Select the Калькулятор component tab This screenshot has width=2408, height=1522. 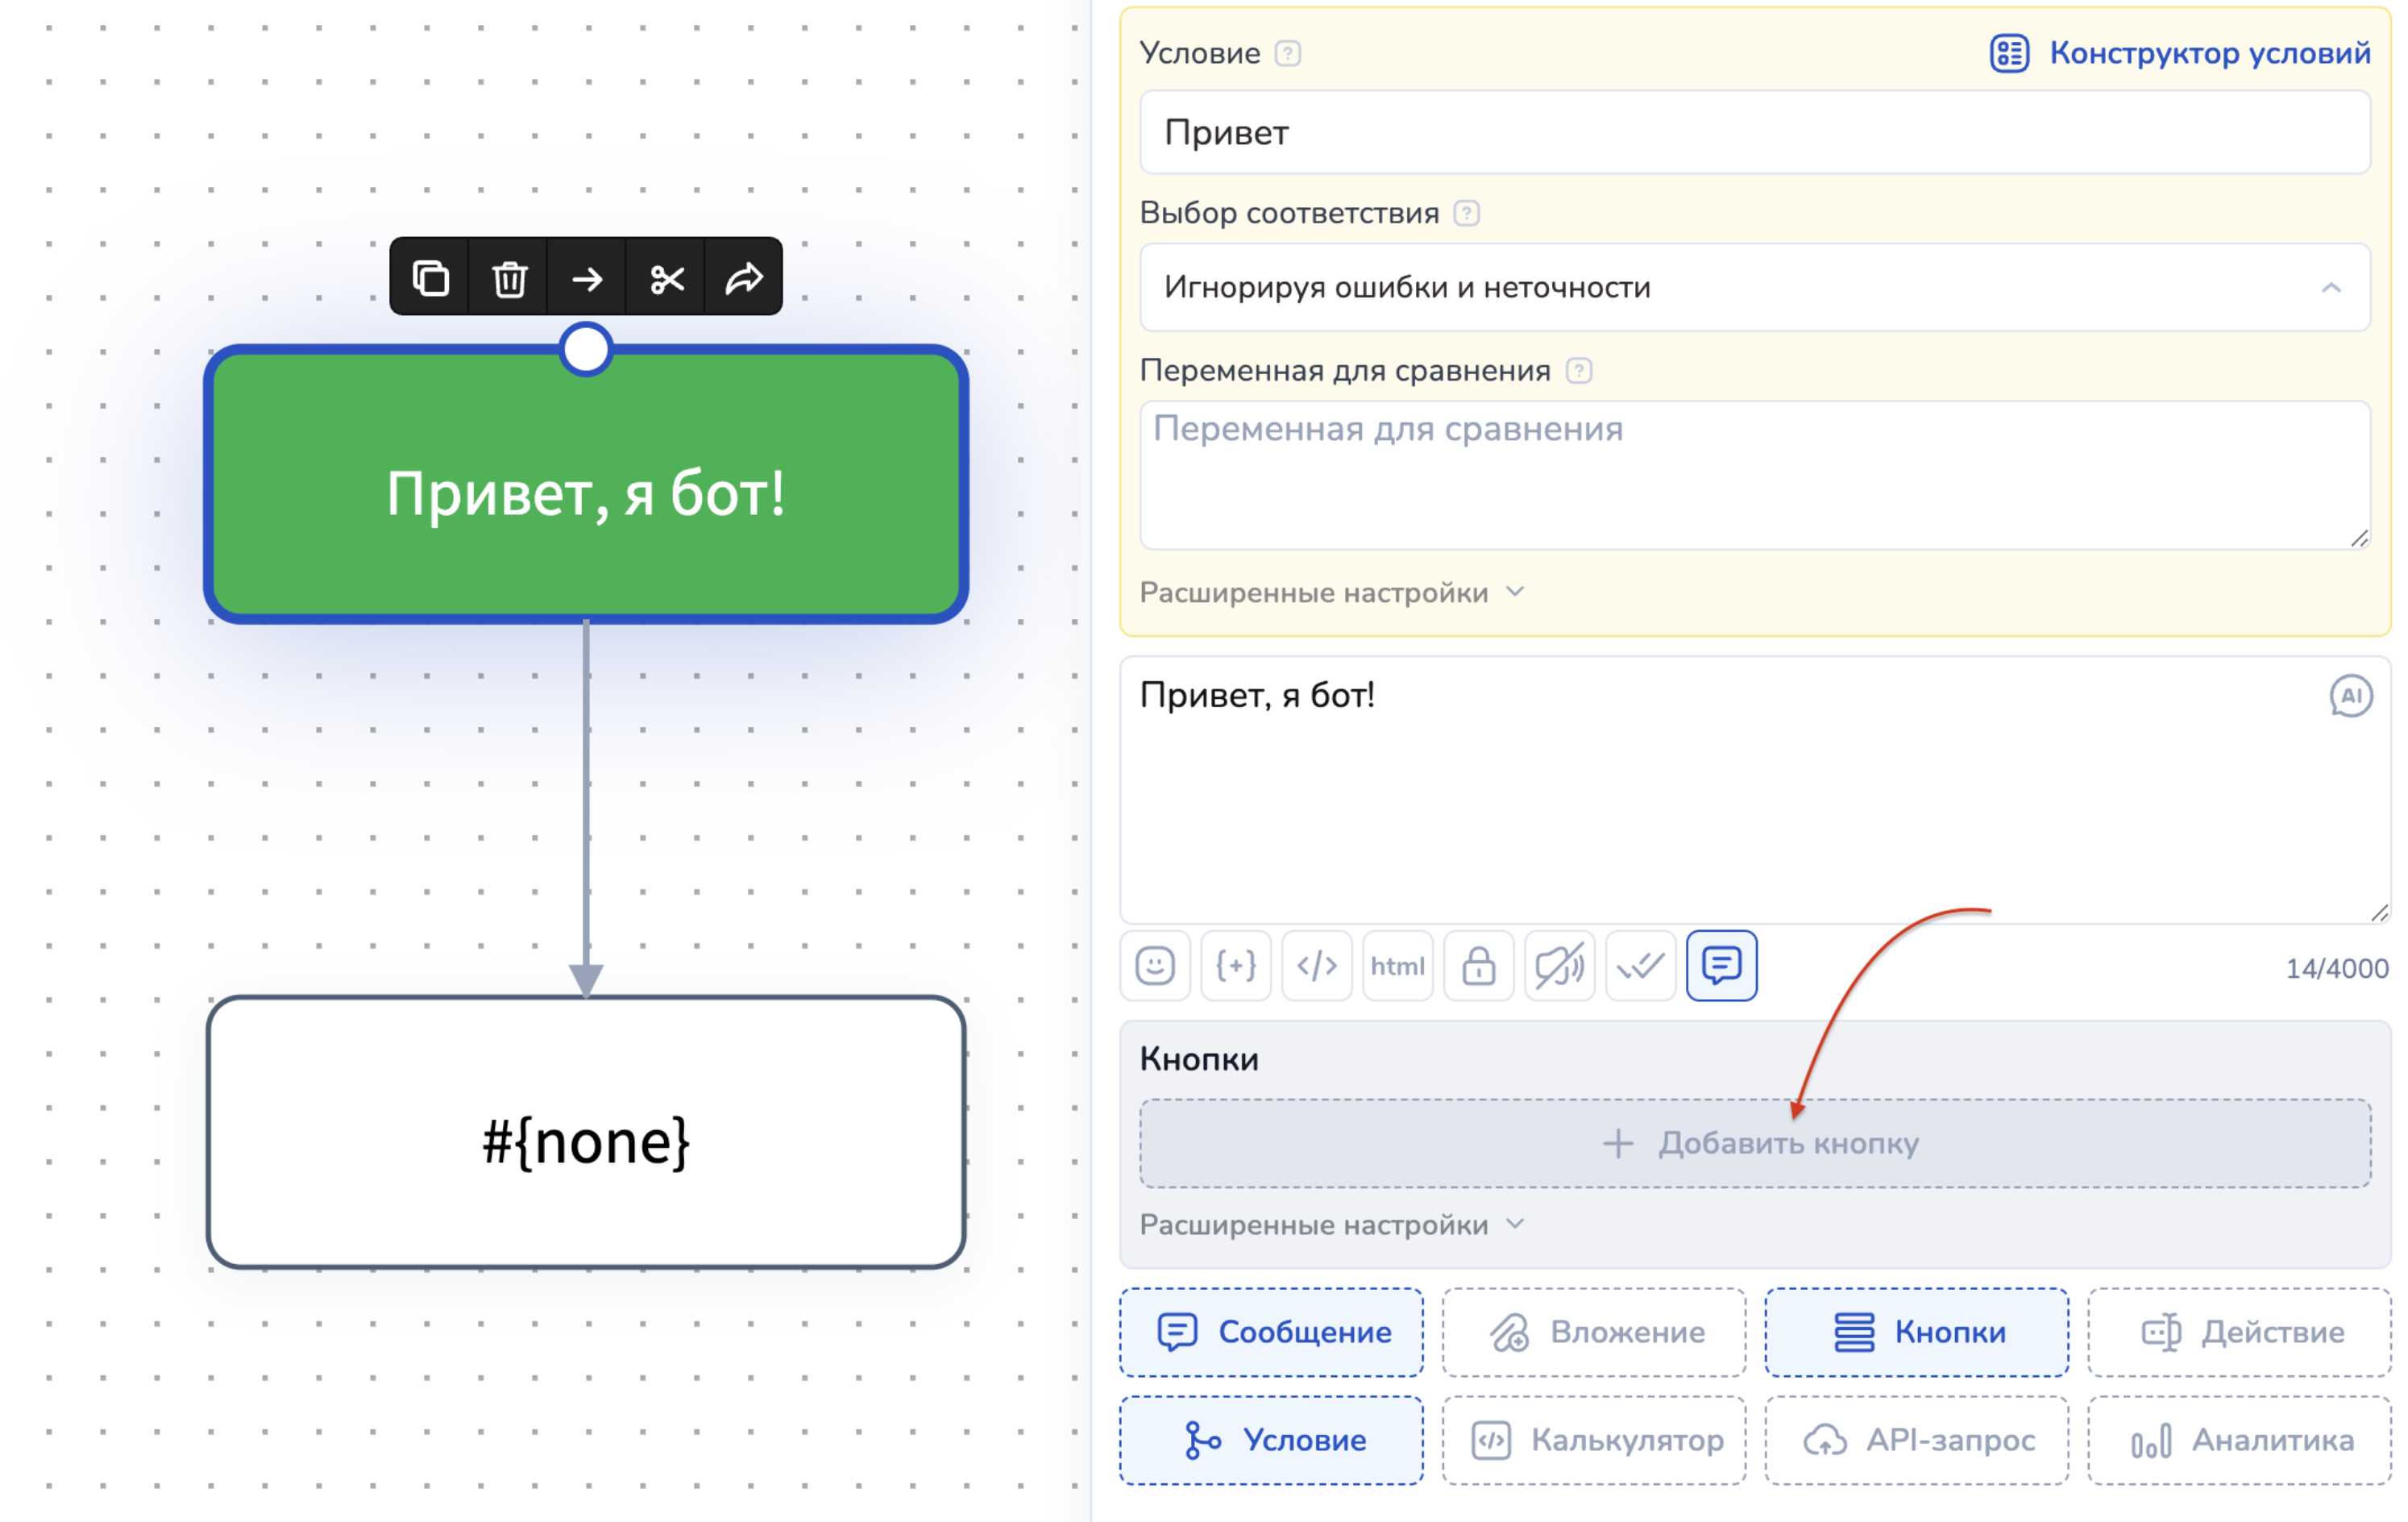(1594, 1440)
